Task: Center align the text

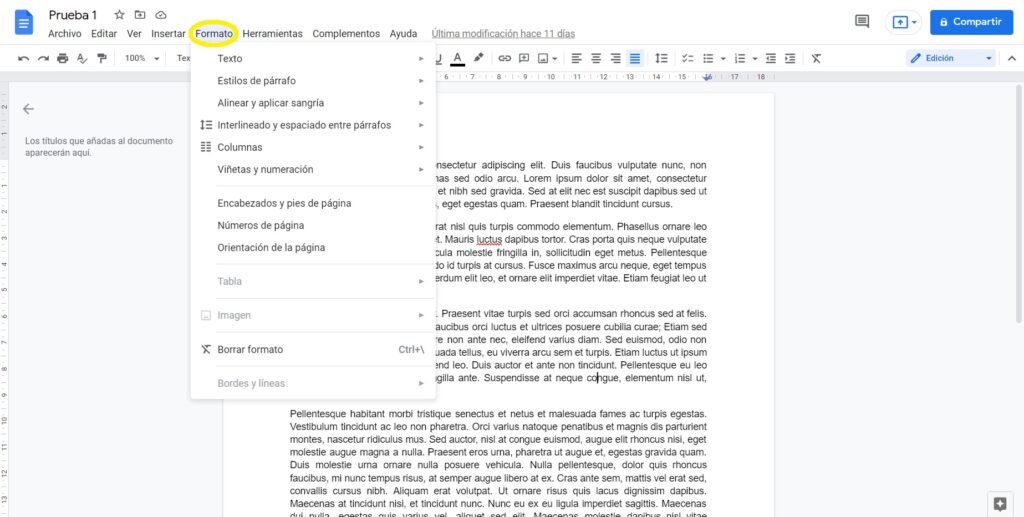Action: click(x=596, y=58)
